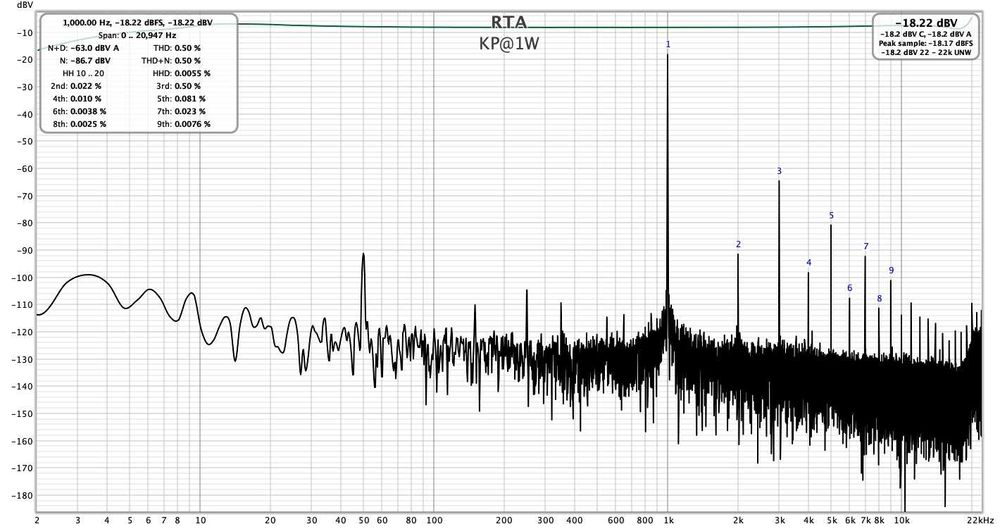Viewport: 1000px width, 529px height.
Task: Click the "8th: 0.0025 %" harmonic value
Action: coord(79,124)
